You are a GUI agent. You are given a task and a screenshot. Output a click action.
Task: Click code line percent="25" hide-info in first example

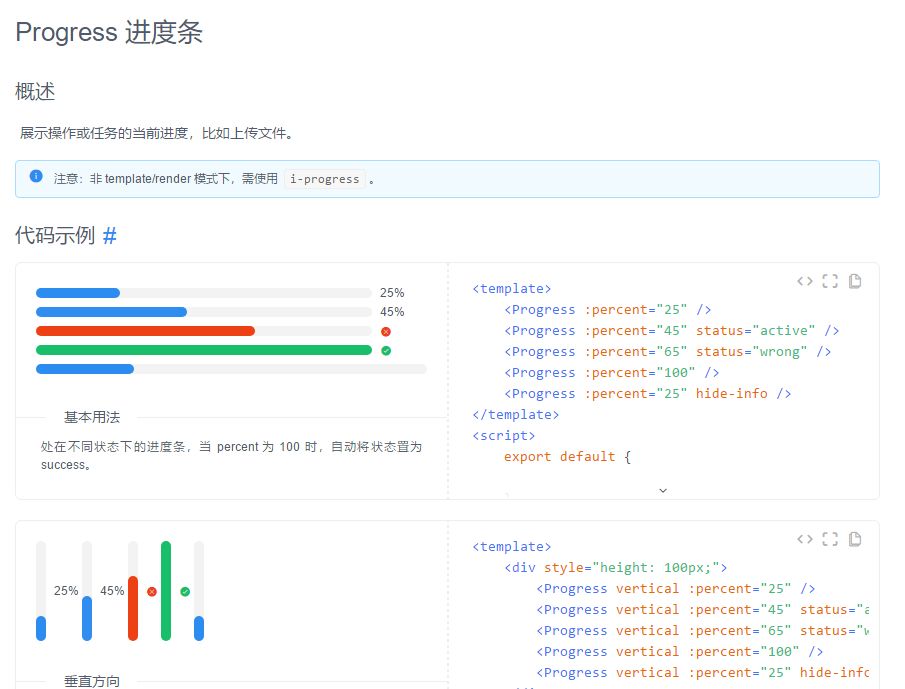(648, 394)
